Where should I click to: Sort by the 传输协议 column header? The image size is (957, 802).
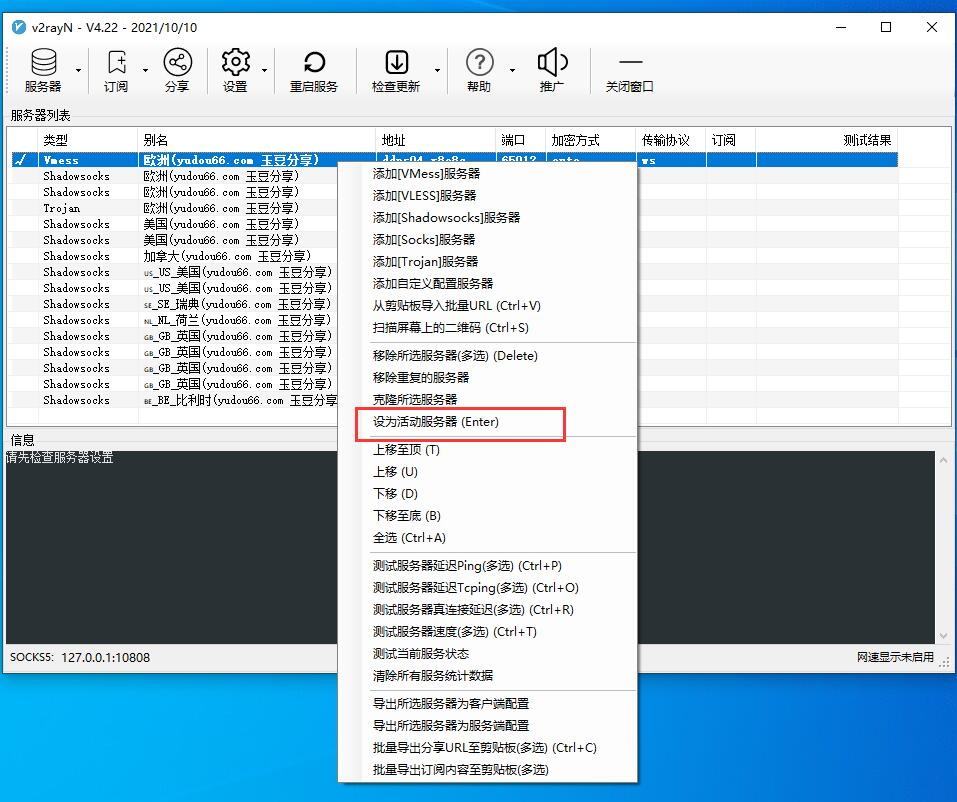(x=671, y=140)
